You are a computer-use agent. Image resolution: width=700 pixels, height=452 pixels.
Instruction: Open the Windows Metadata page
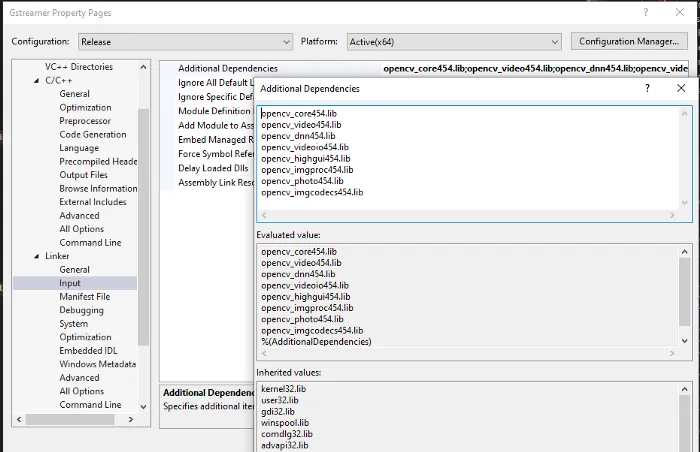pos(97,364)
